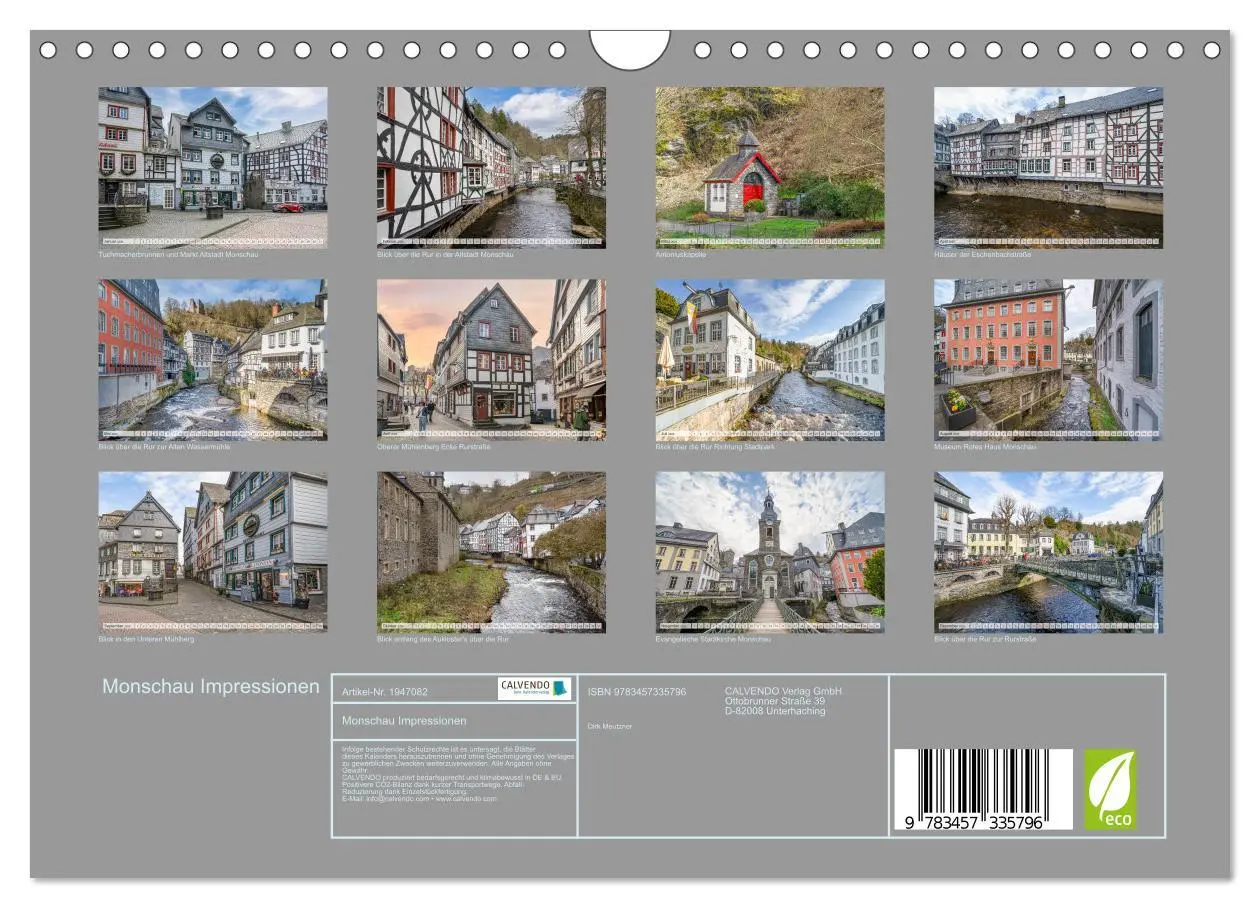Open the Blick über die Rur Altstadt photo
This screenshot has width=1260, height=908.
(491, 167)
